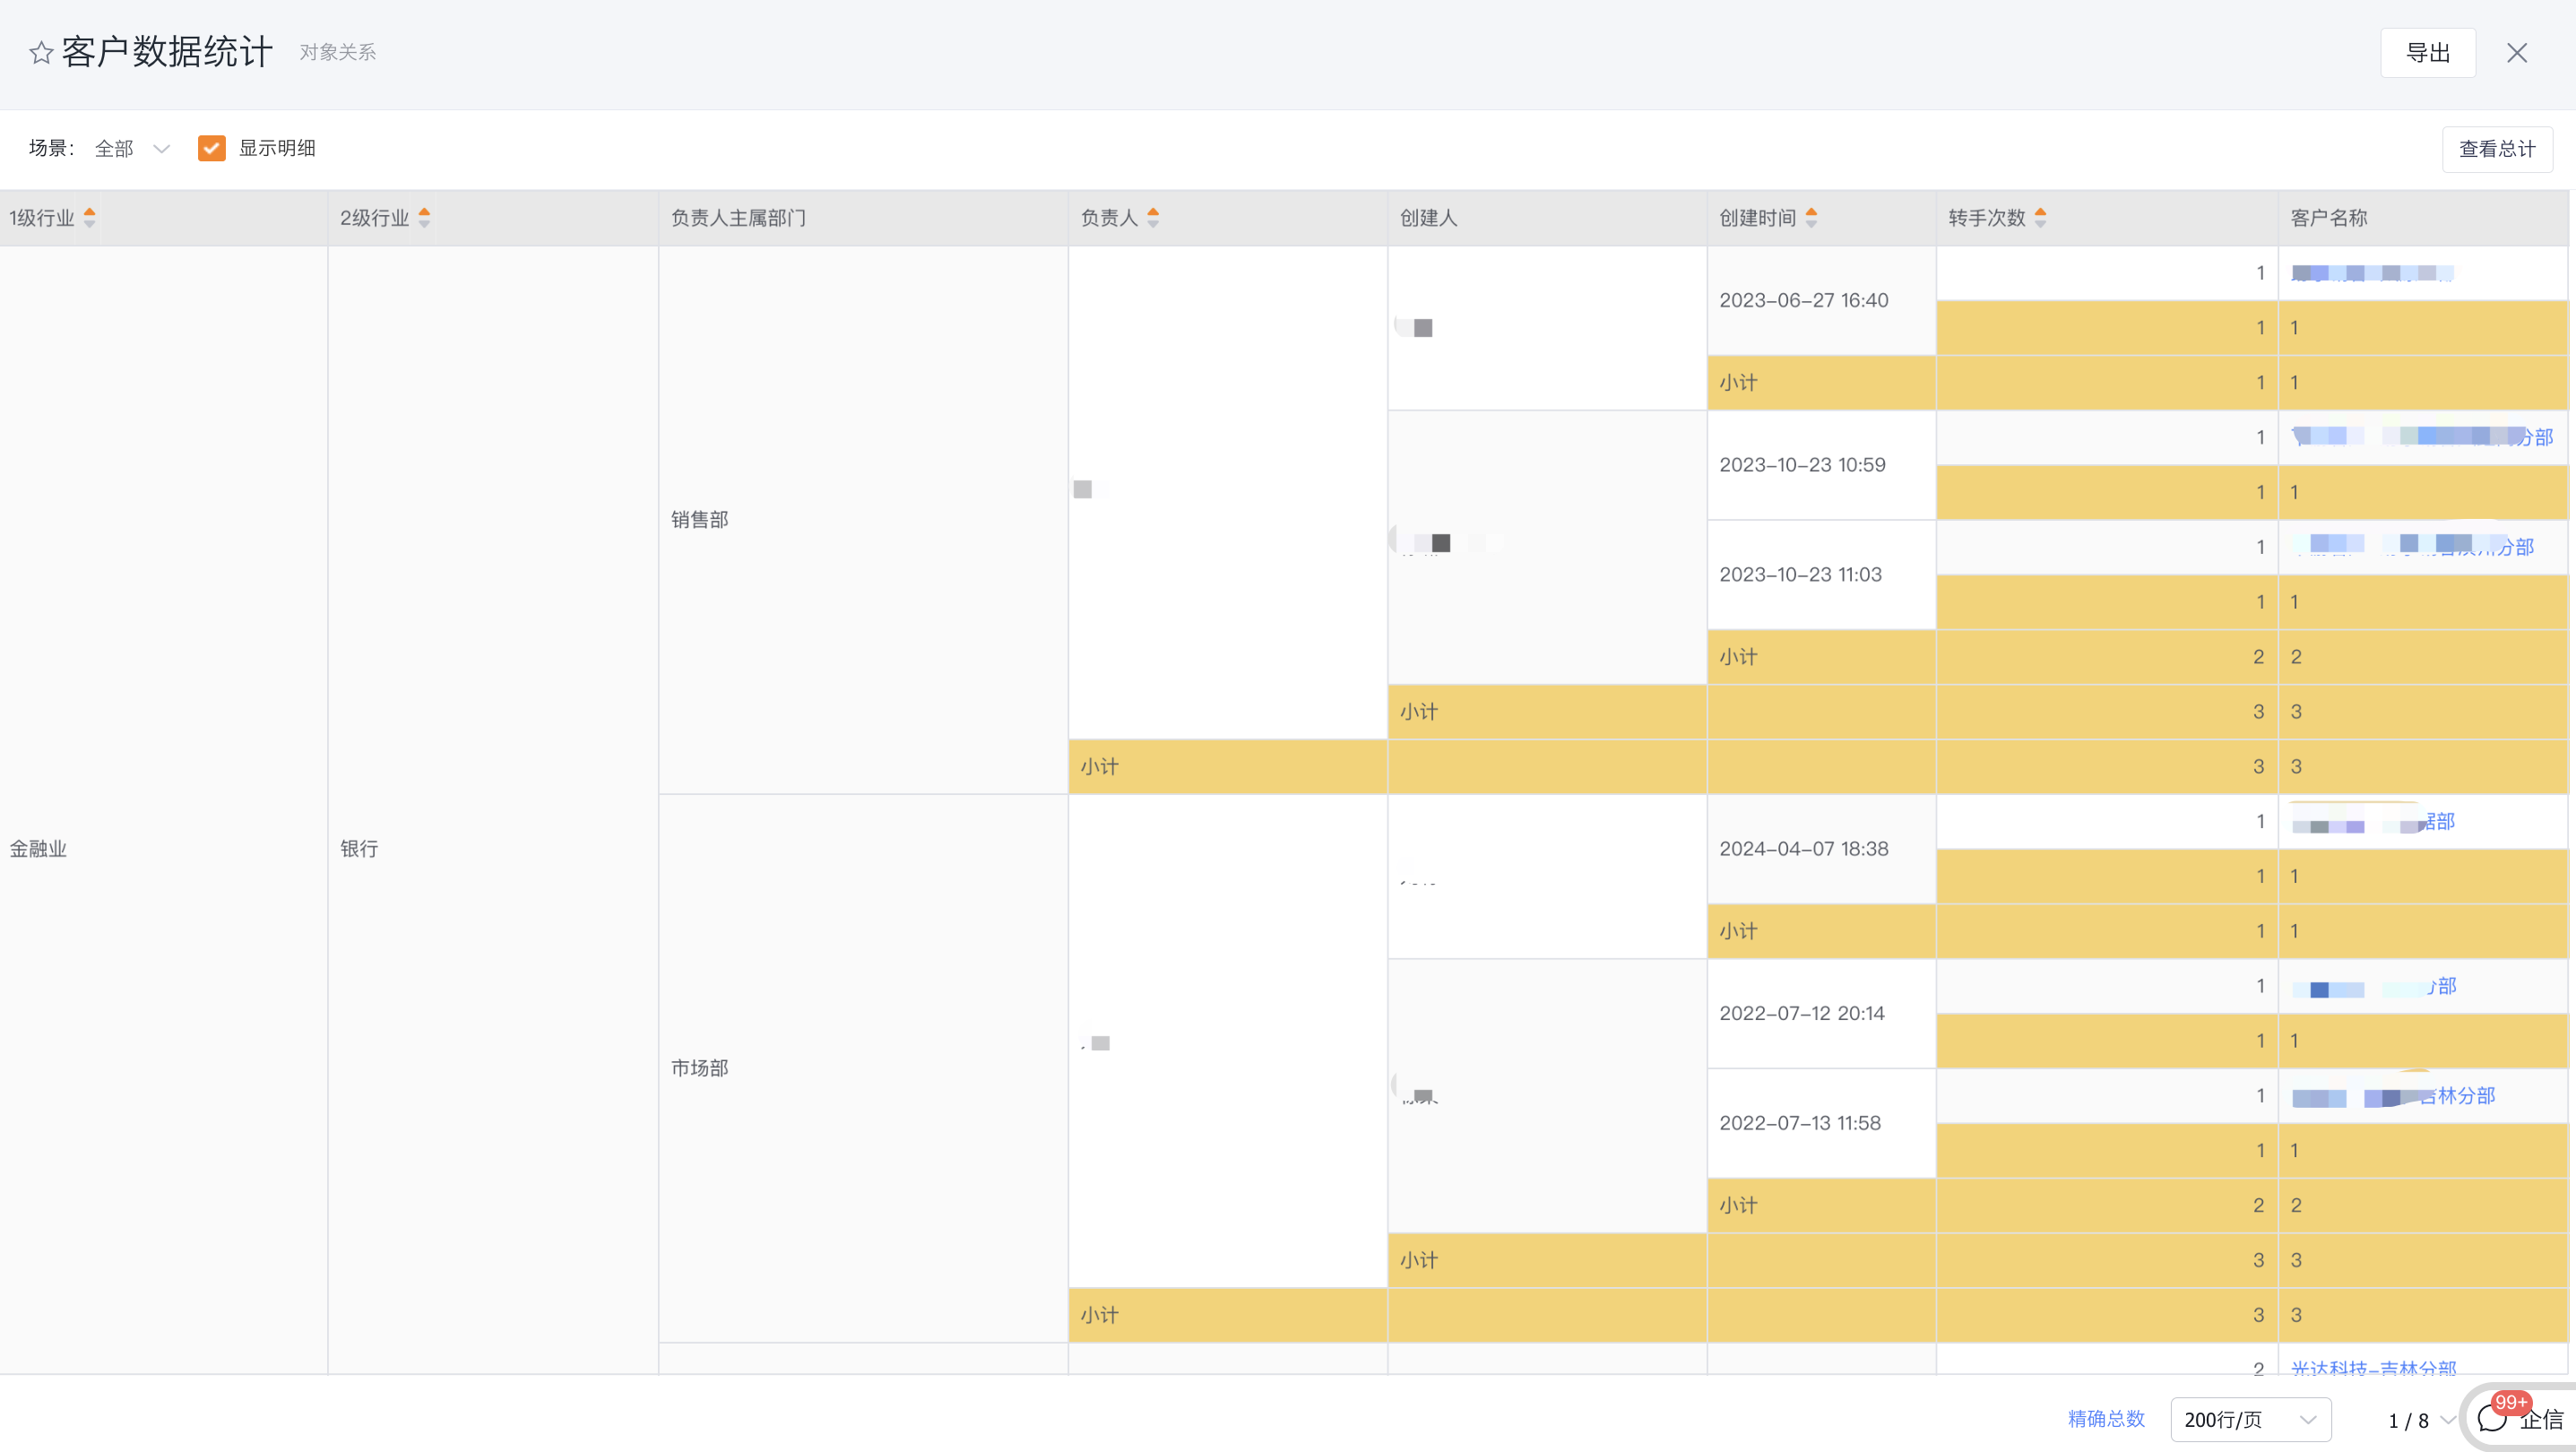Click the 导出 export button

(x=2427, y=53)
